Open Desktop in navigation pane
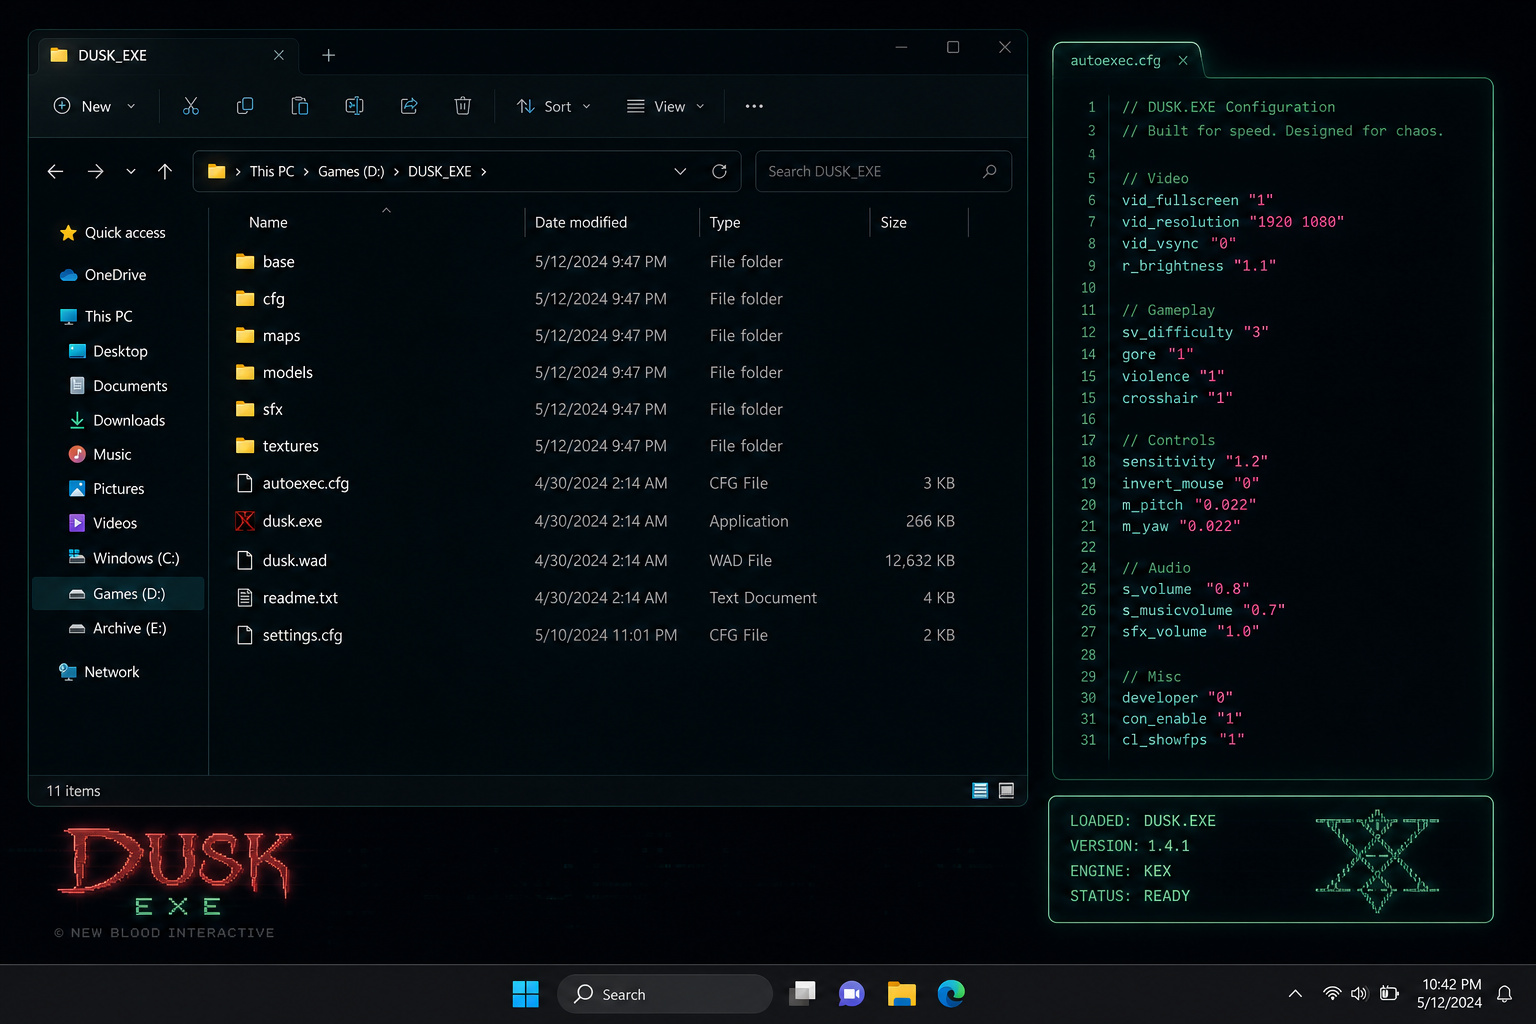This screenshot has height=1024, width=1536. 108,351
